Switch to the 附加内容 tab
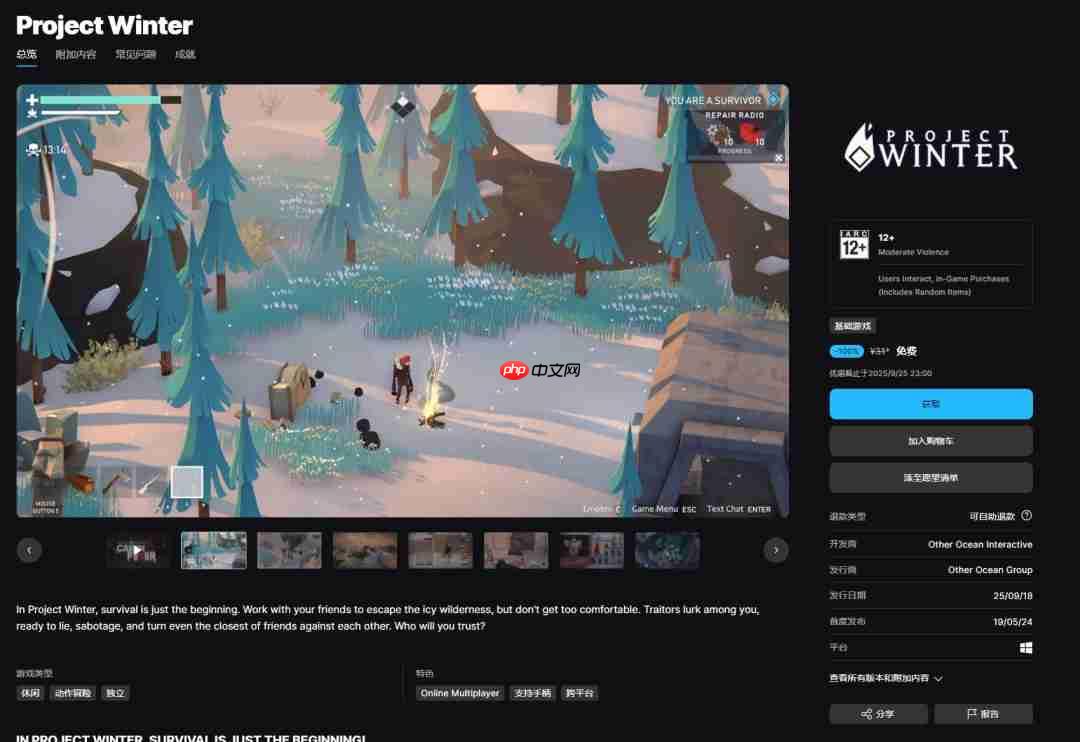 point(76,54)
